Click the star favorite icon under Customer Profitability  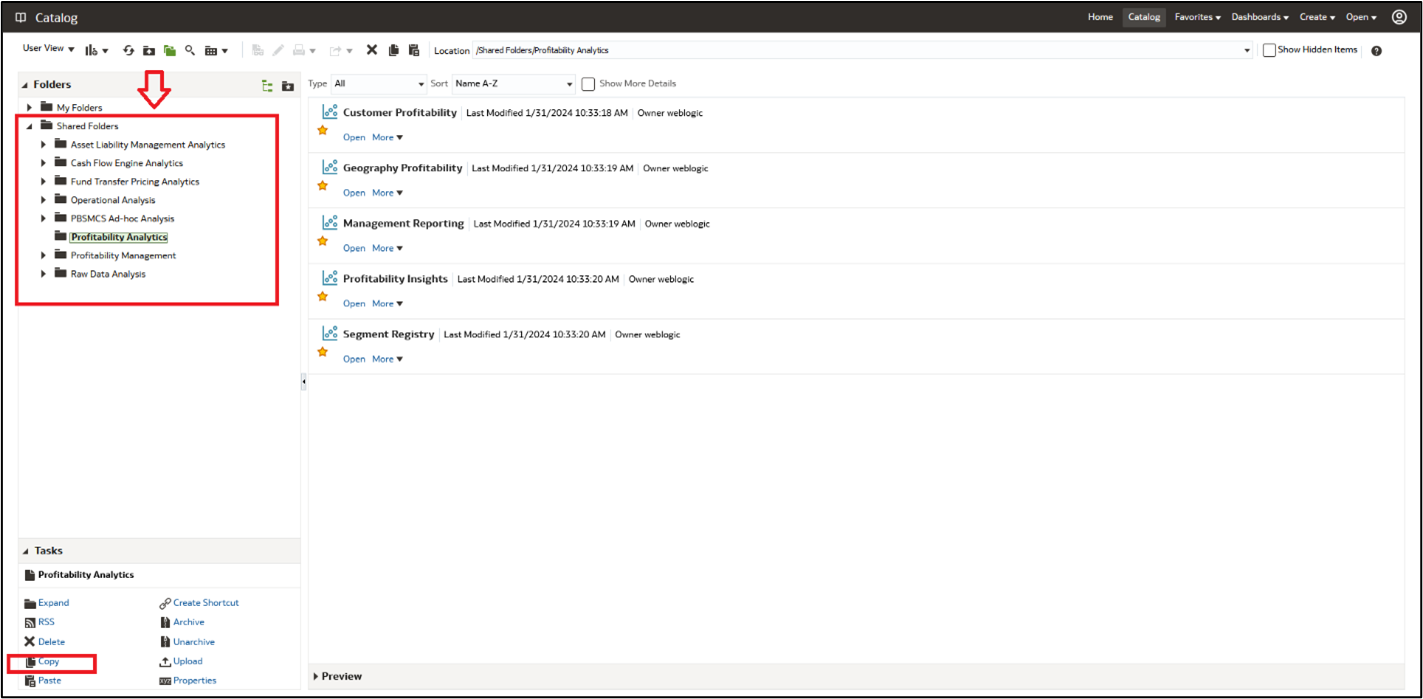322,130
